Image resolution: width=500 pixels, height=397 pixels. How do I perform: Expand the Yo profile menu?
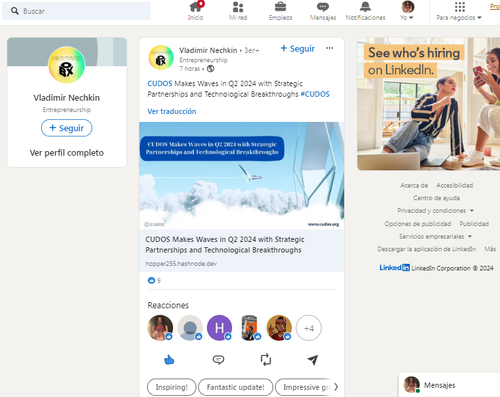pos(407,11)
